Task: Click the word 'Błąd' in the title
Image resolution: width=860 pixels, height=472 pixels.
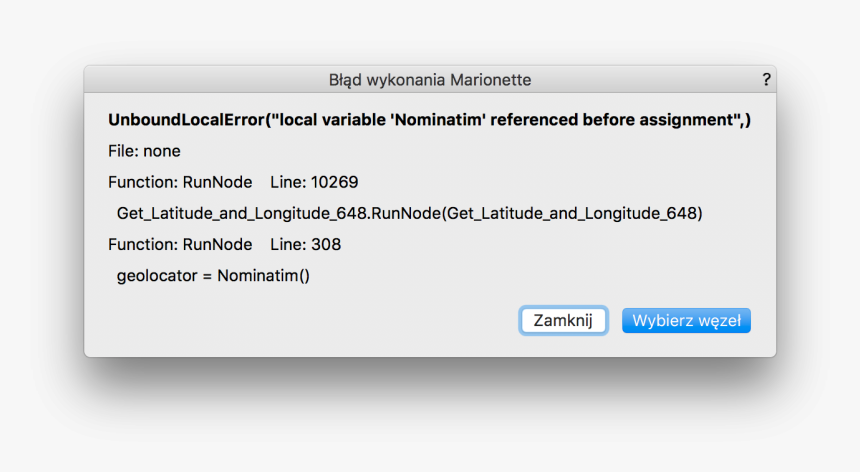Action: 346,79
